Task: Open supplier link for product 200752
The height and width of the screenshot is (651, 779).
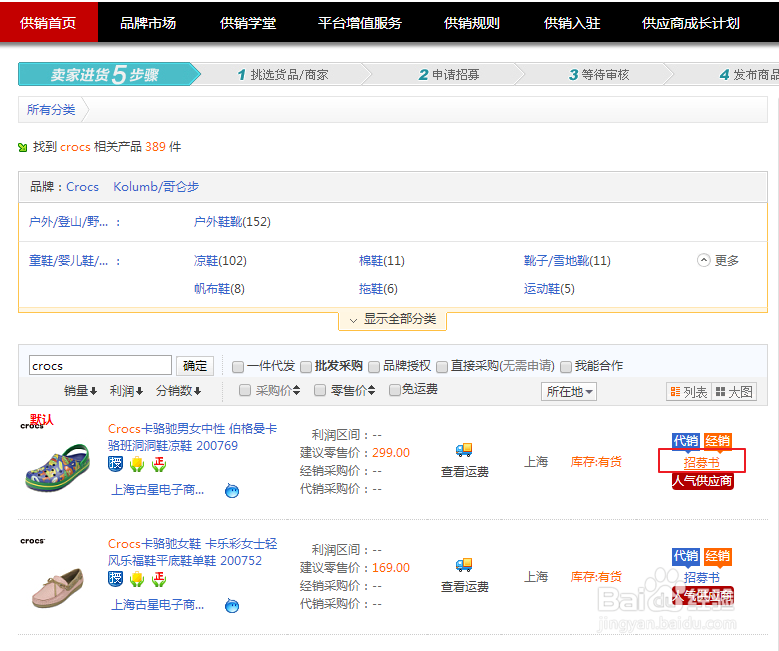Action: pos(157,605)
